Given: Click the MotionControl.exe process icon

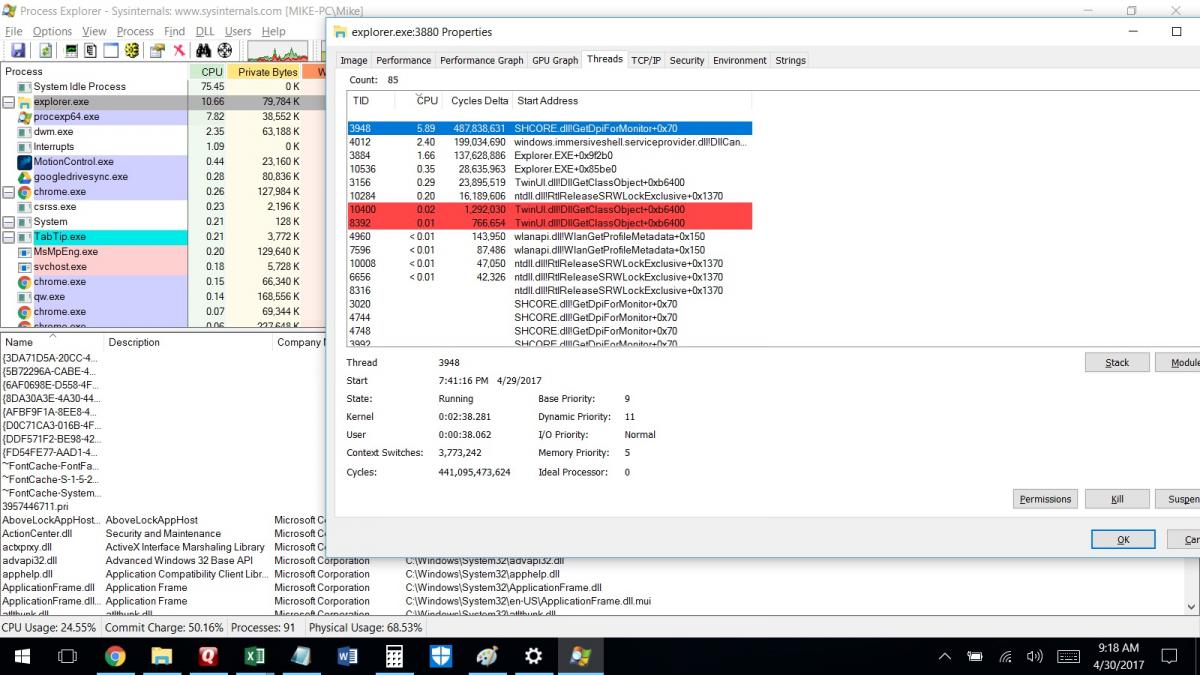Looking at the screenshot, I should [x=25, y=162].
